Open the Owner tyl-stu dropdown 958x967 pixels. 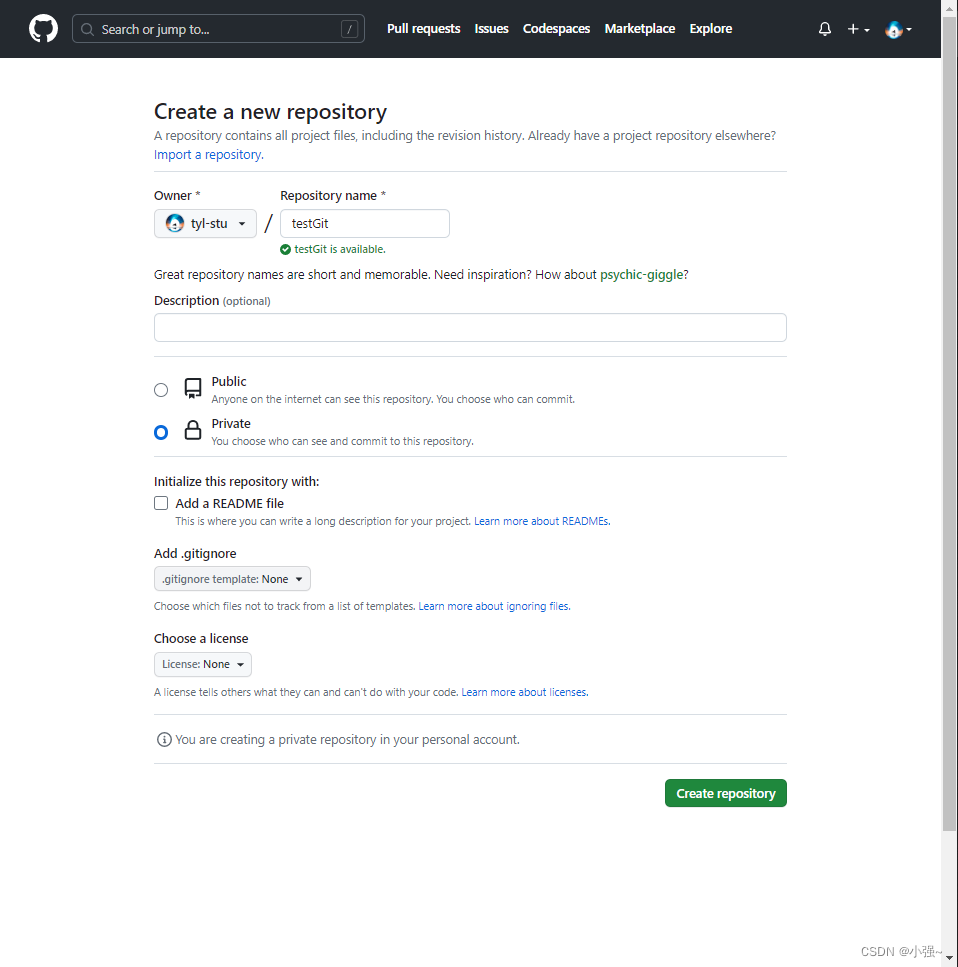point(205,223)
